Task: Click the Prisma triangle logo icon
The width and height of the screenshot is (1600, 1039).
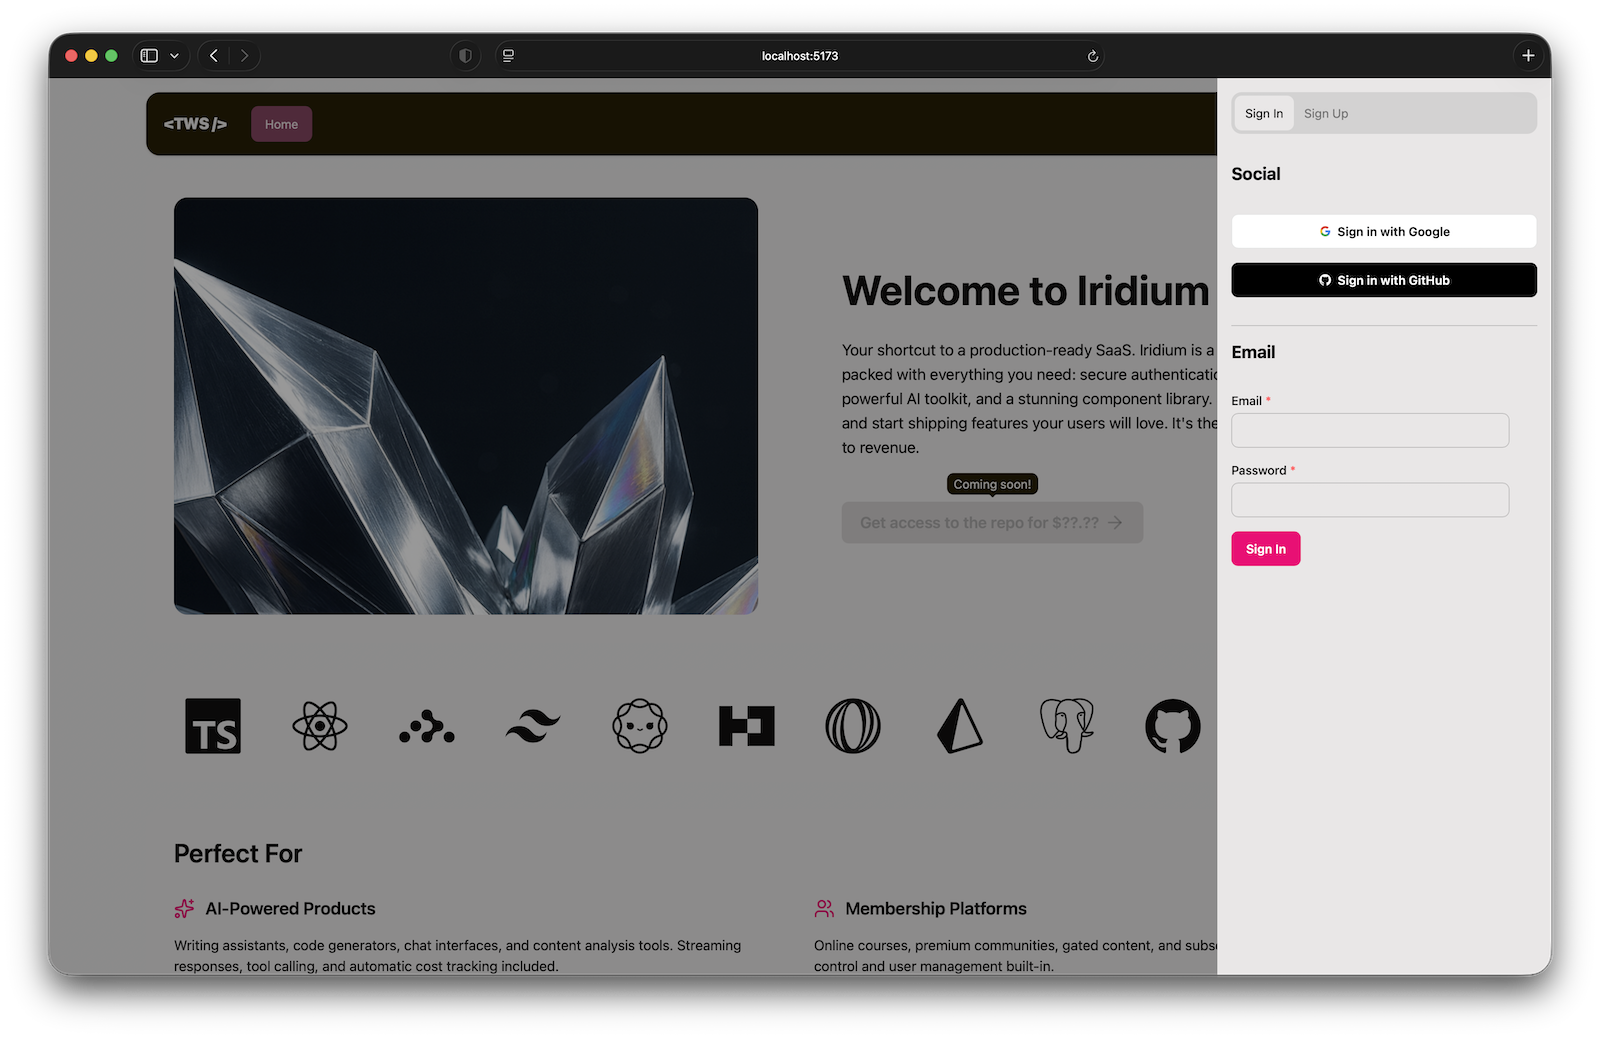Action: tap(960, 726)
